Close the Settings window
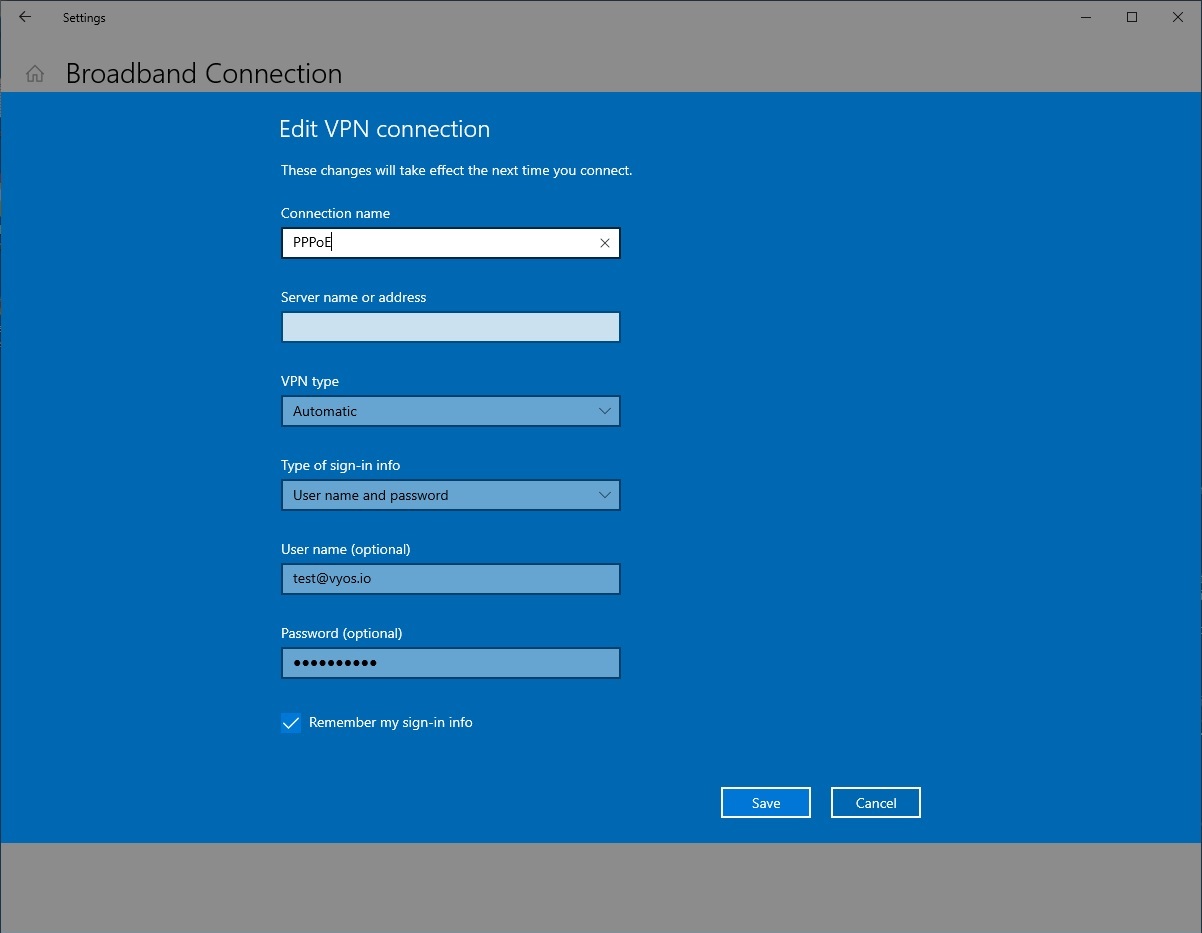Viewport: 1202px width, 933px height. click(1178, 17)
